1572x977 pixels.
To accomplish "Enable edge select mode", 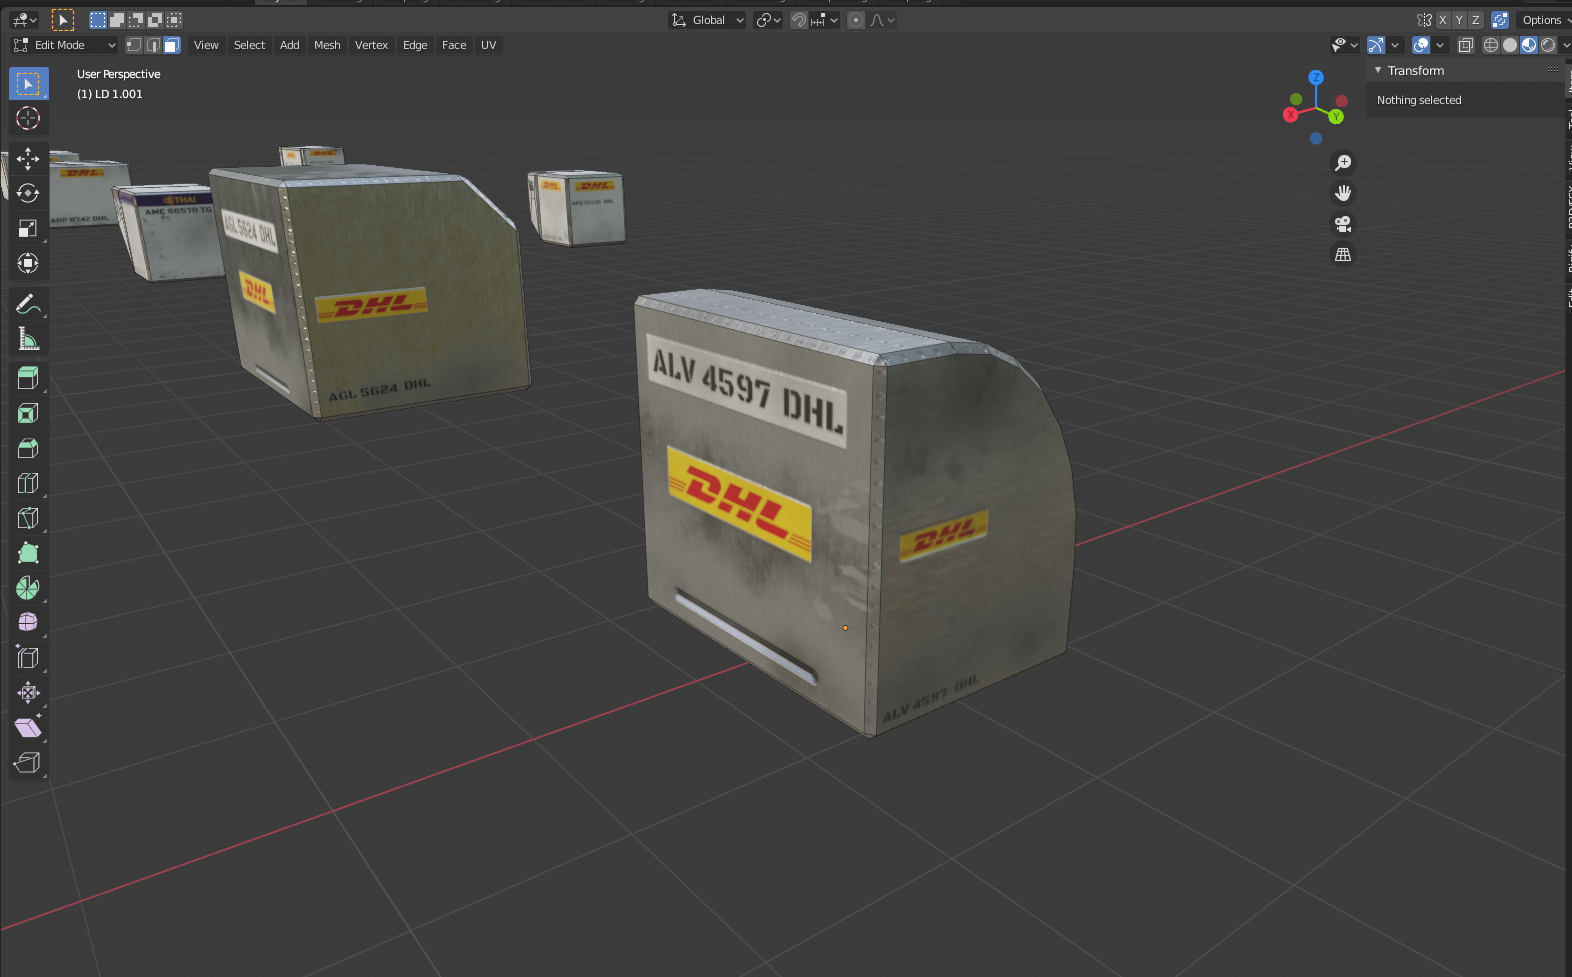I will click(x=153, y=45).
